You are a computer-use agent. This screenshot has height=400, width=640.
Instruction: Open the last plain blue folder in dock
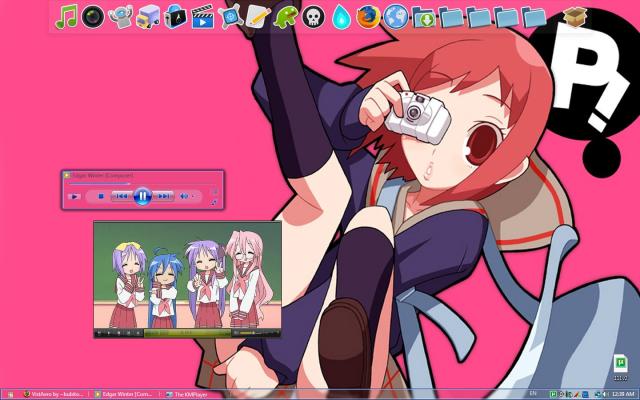[x=534, y=17]
